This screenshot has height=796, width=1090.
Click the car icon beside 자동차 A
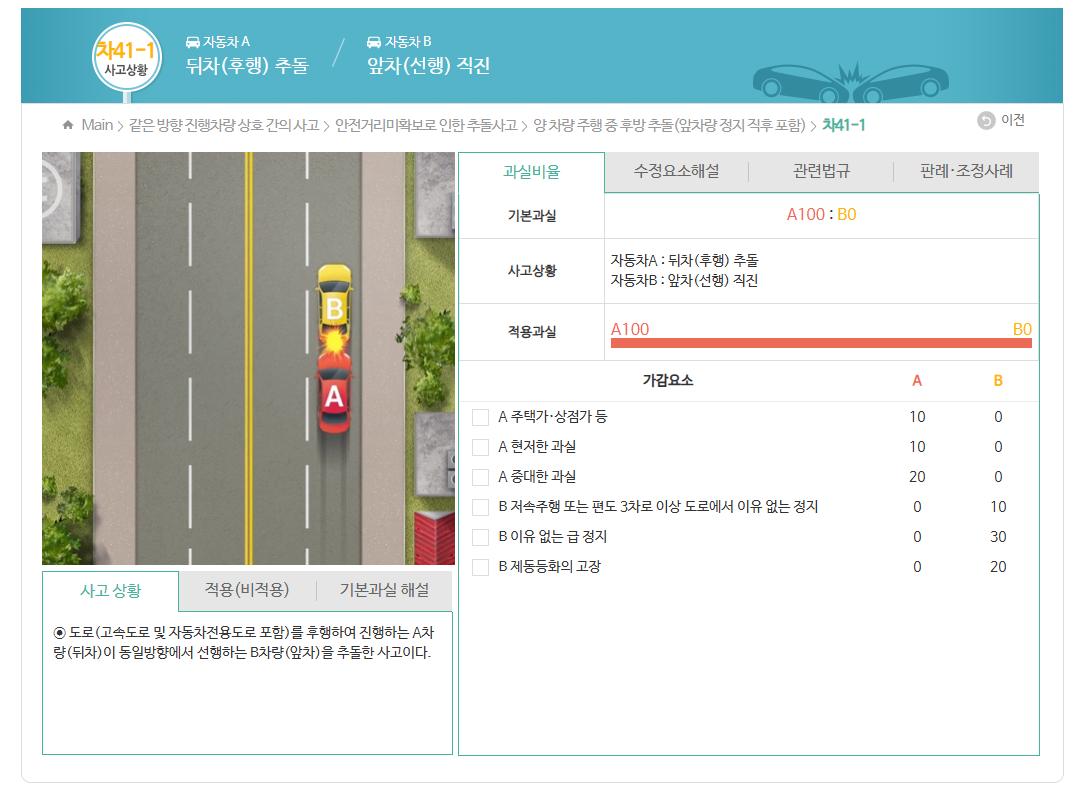[193, 42]
